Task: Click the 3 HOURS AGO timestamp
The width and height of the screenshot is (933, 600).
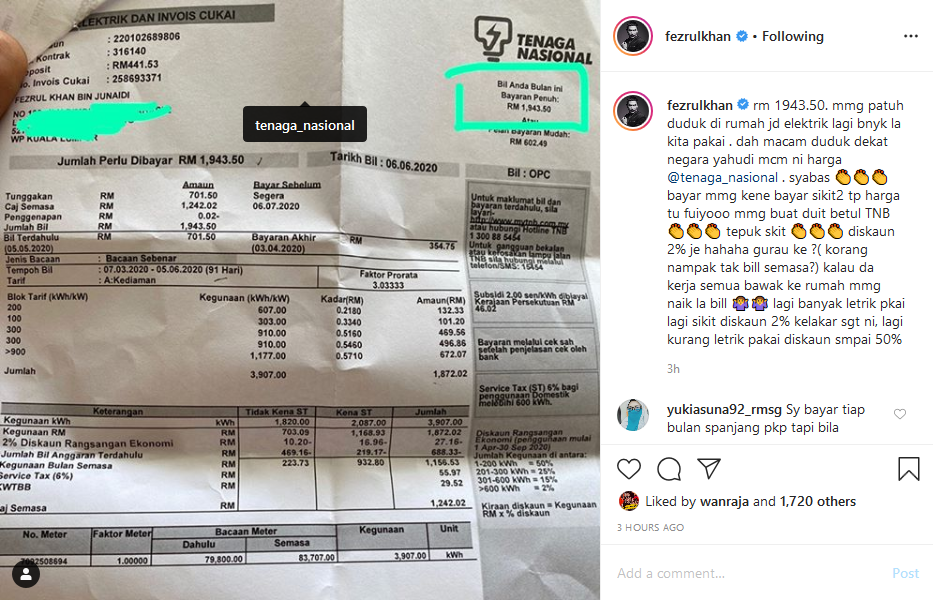Action: [650, 527]
